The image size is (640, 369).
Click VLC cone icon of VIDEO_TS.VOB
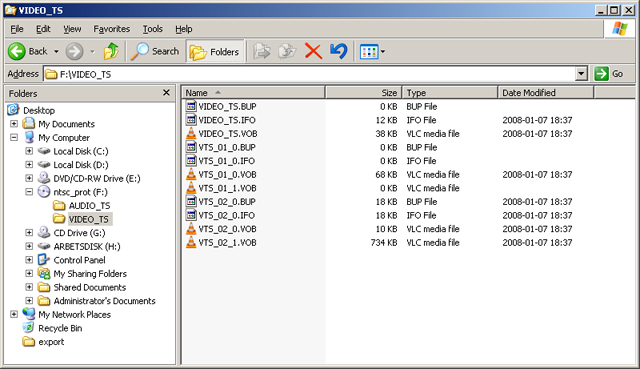tap(191, 133)
